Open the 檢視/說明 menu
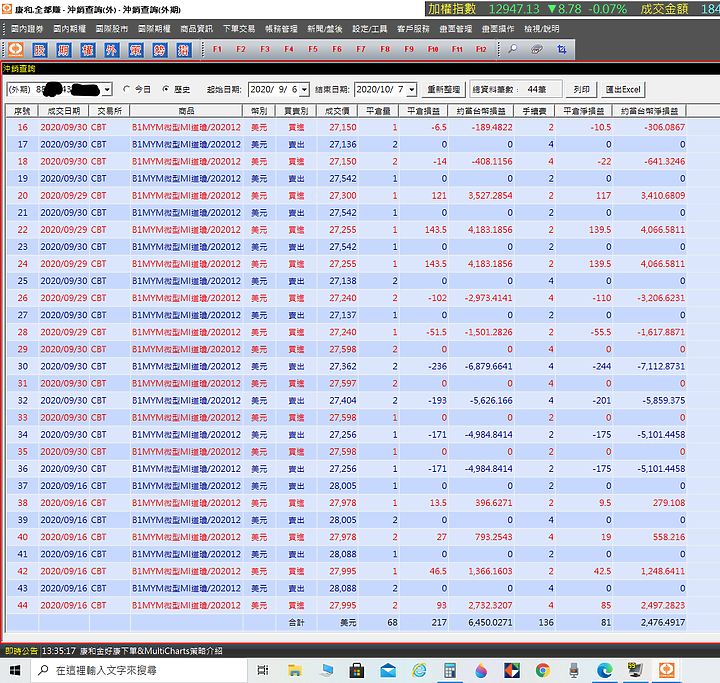Image resolution: width=720 pixels, height=683 pixels. coord(541,29)
